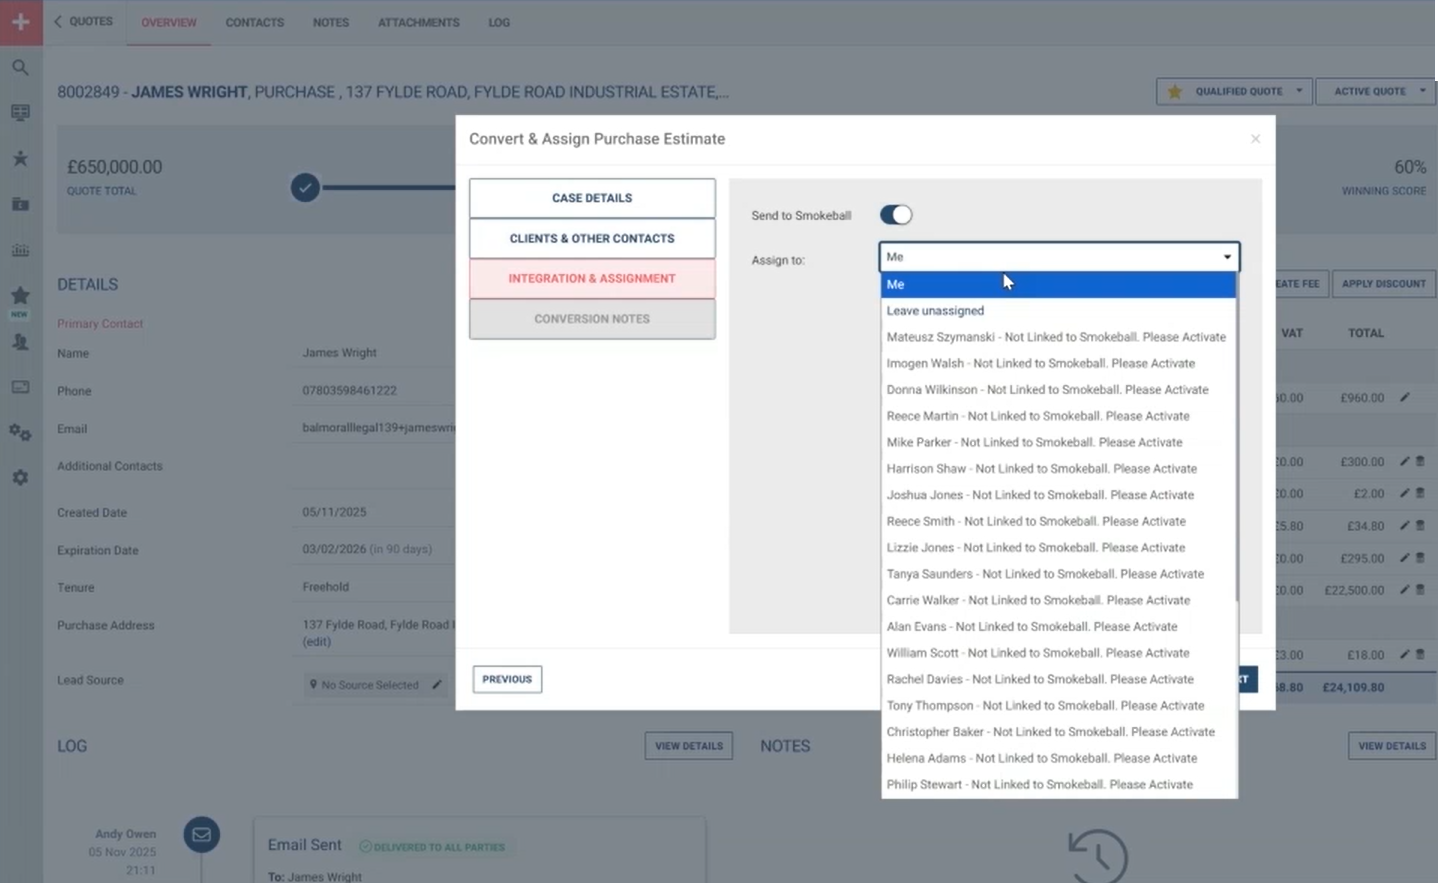
Task: Click the envelope icon in the log
Action: (x=201, y=835)
